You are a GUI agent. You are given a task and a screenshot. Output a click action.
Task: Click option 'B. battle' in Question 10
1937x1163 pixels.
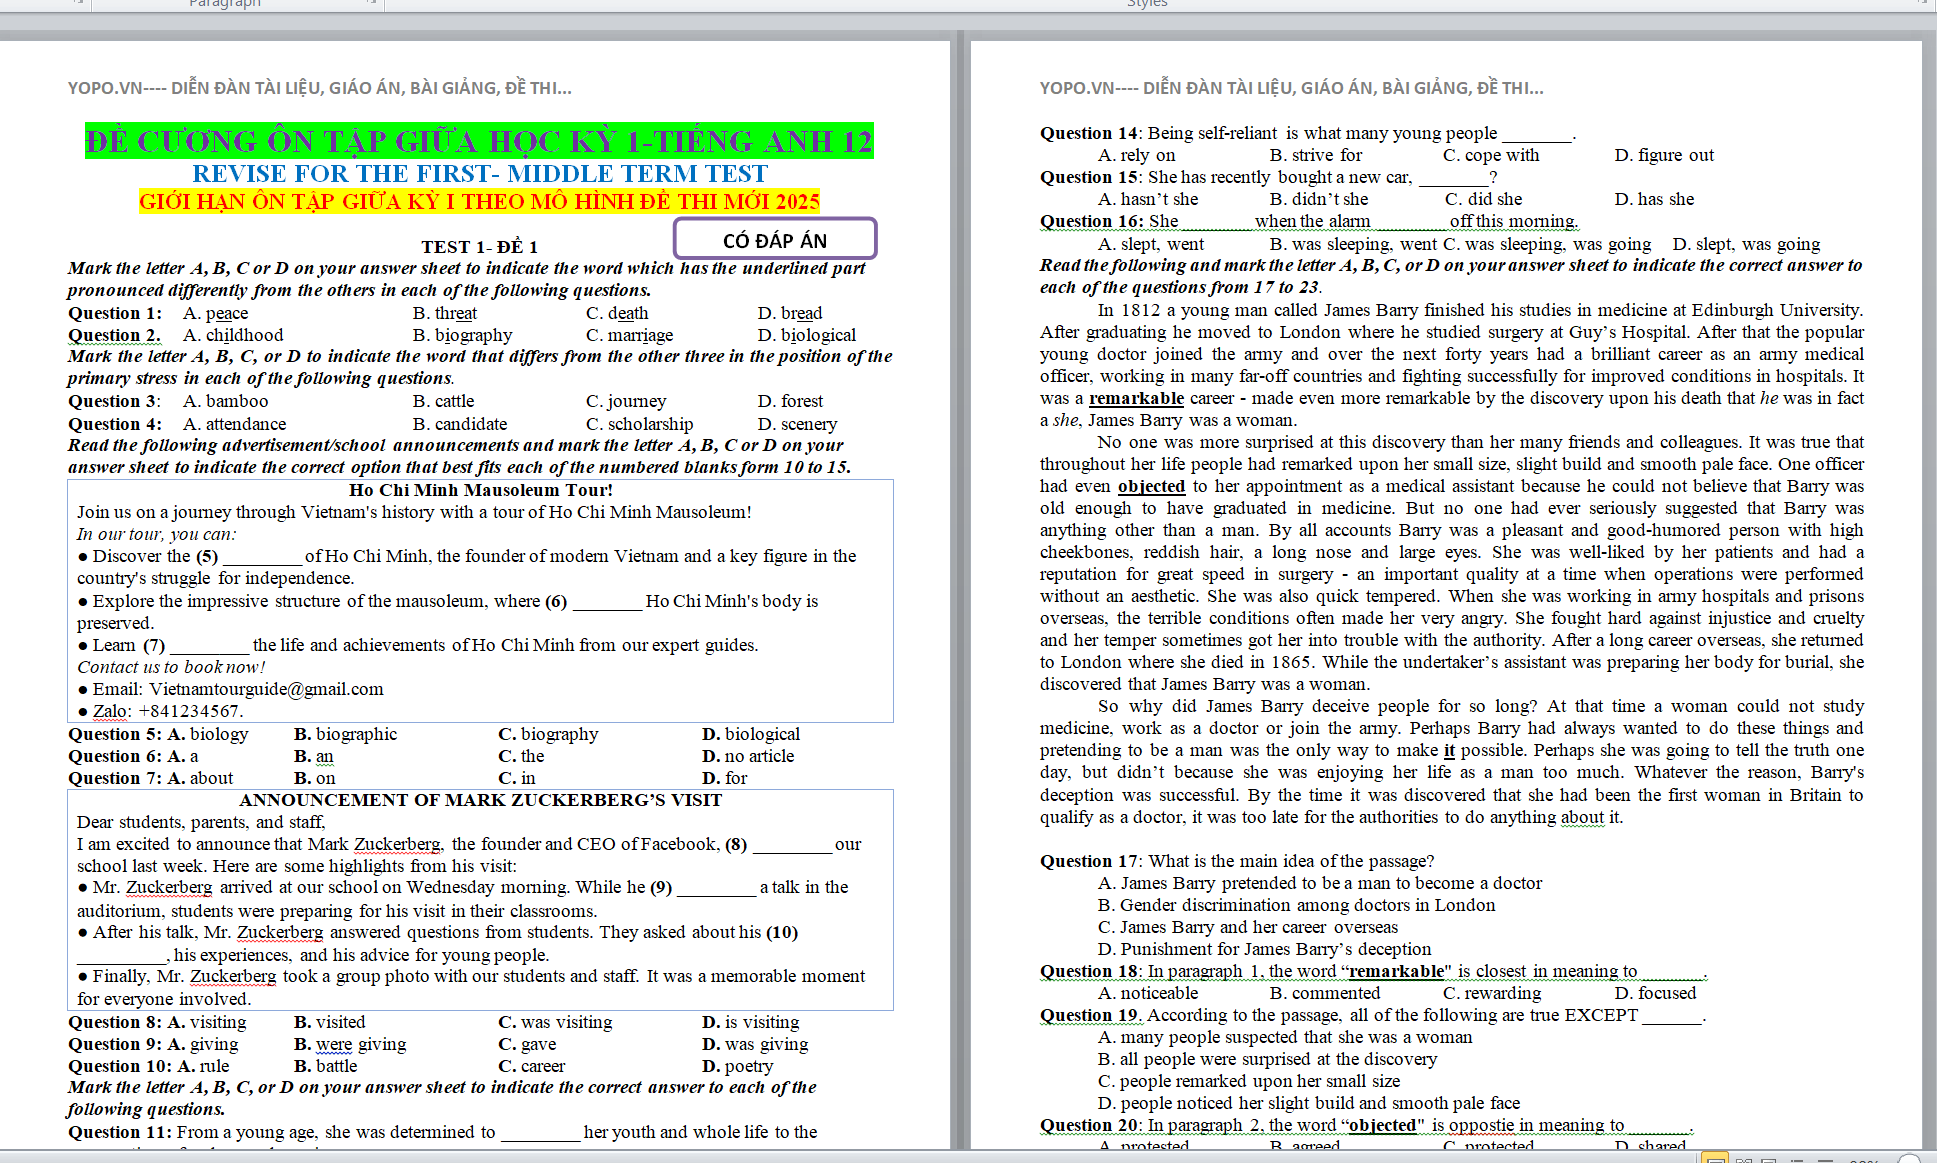326,1066
